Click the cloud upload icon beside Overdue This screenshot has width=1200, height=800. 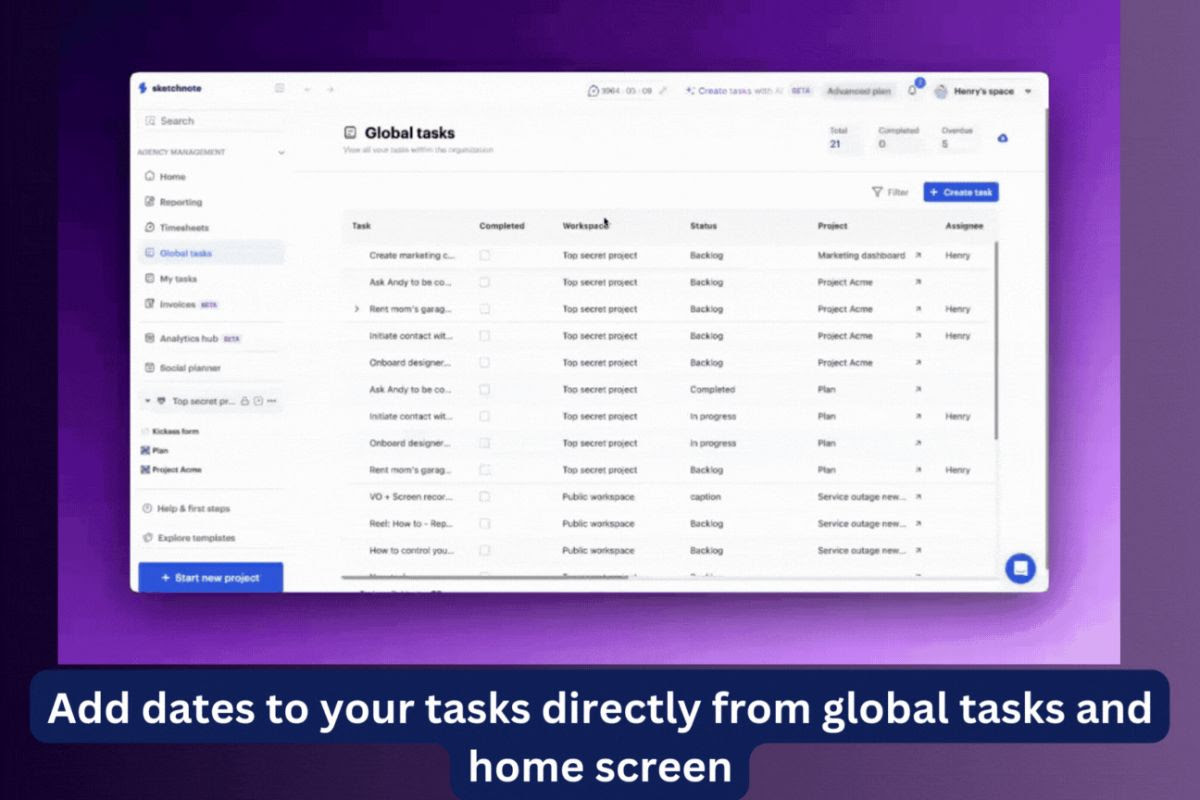[1002, 138]
